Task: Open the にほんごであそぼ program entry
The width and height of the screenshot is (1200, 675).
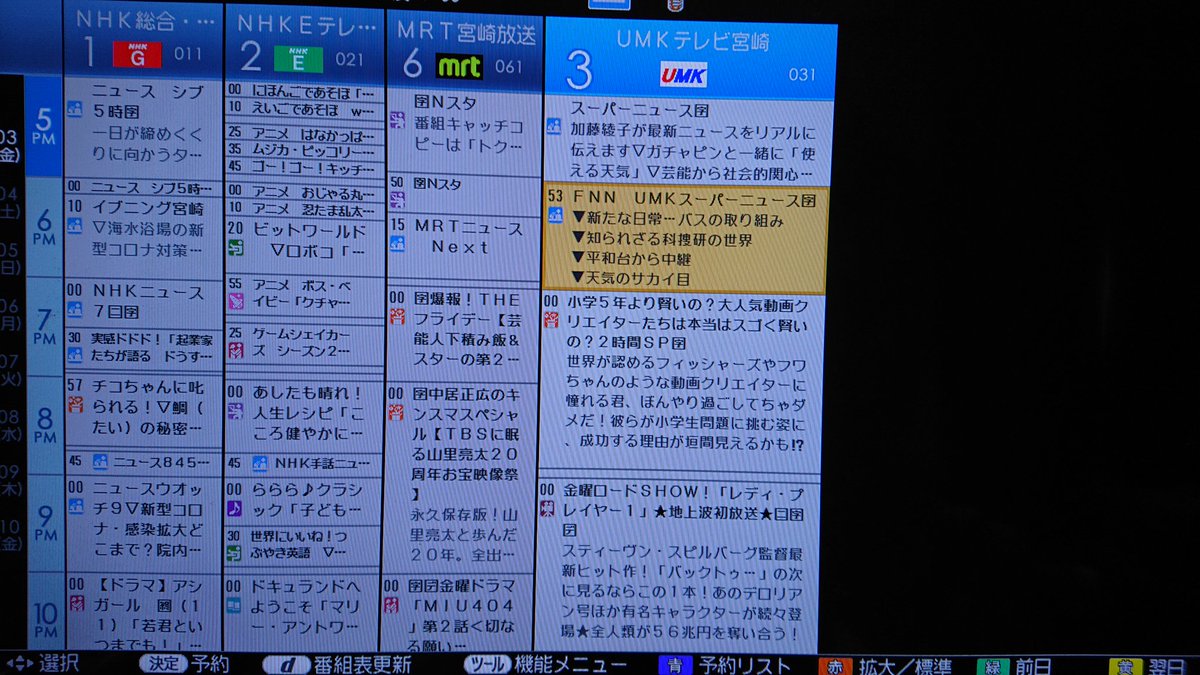Action: (304, 92)
